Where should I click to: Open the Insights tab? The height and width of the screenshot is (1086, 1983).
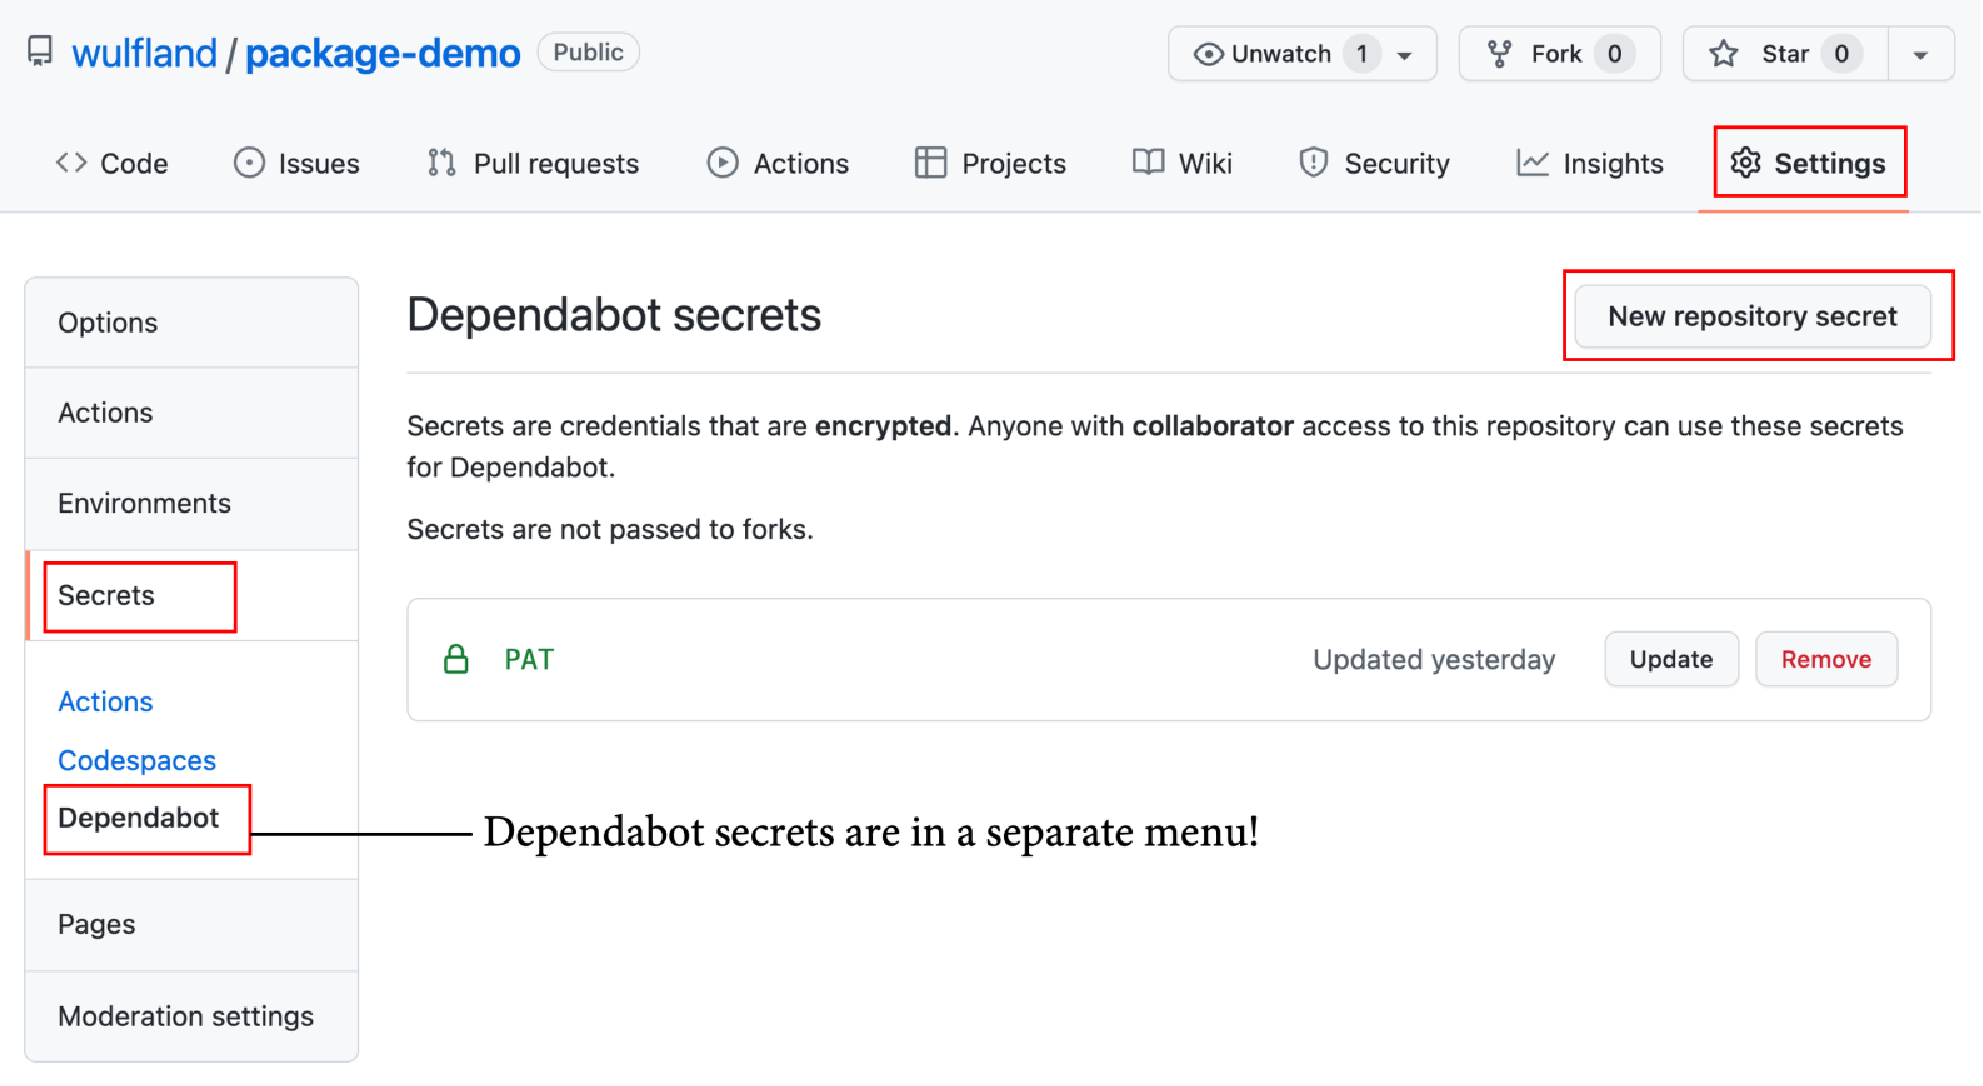click(x=1589, y=163)
